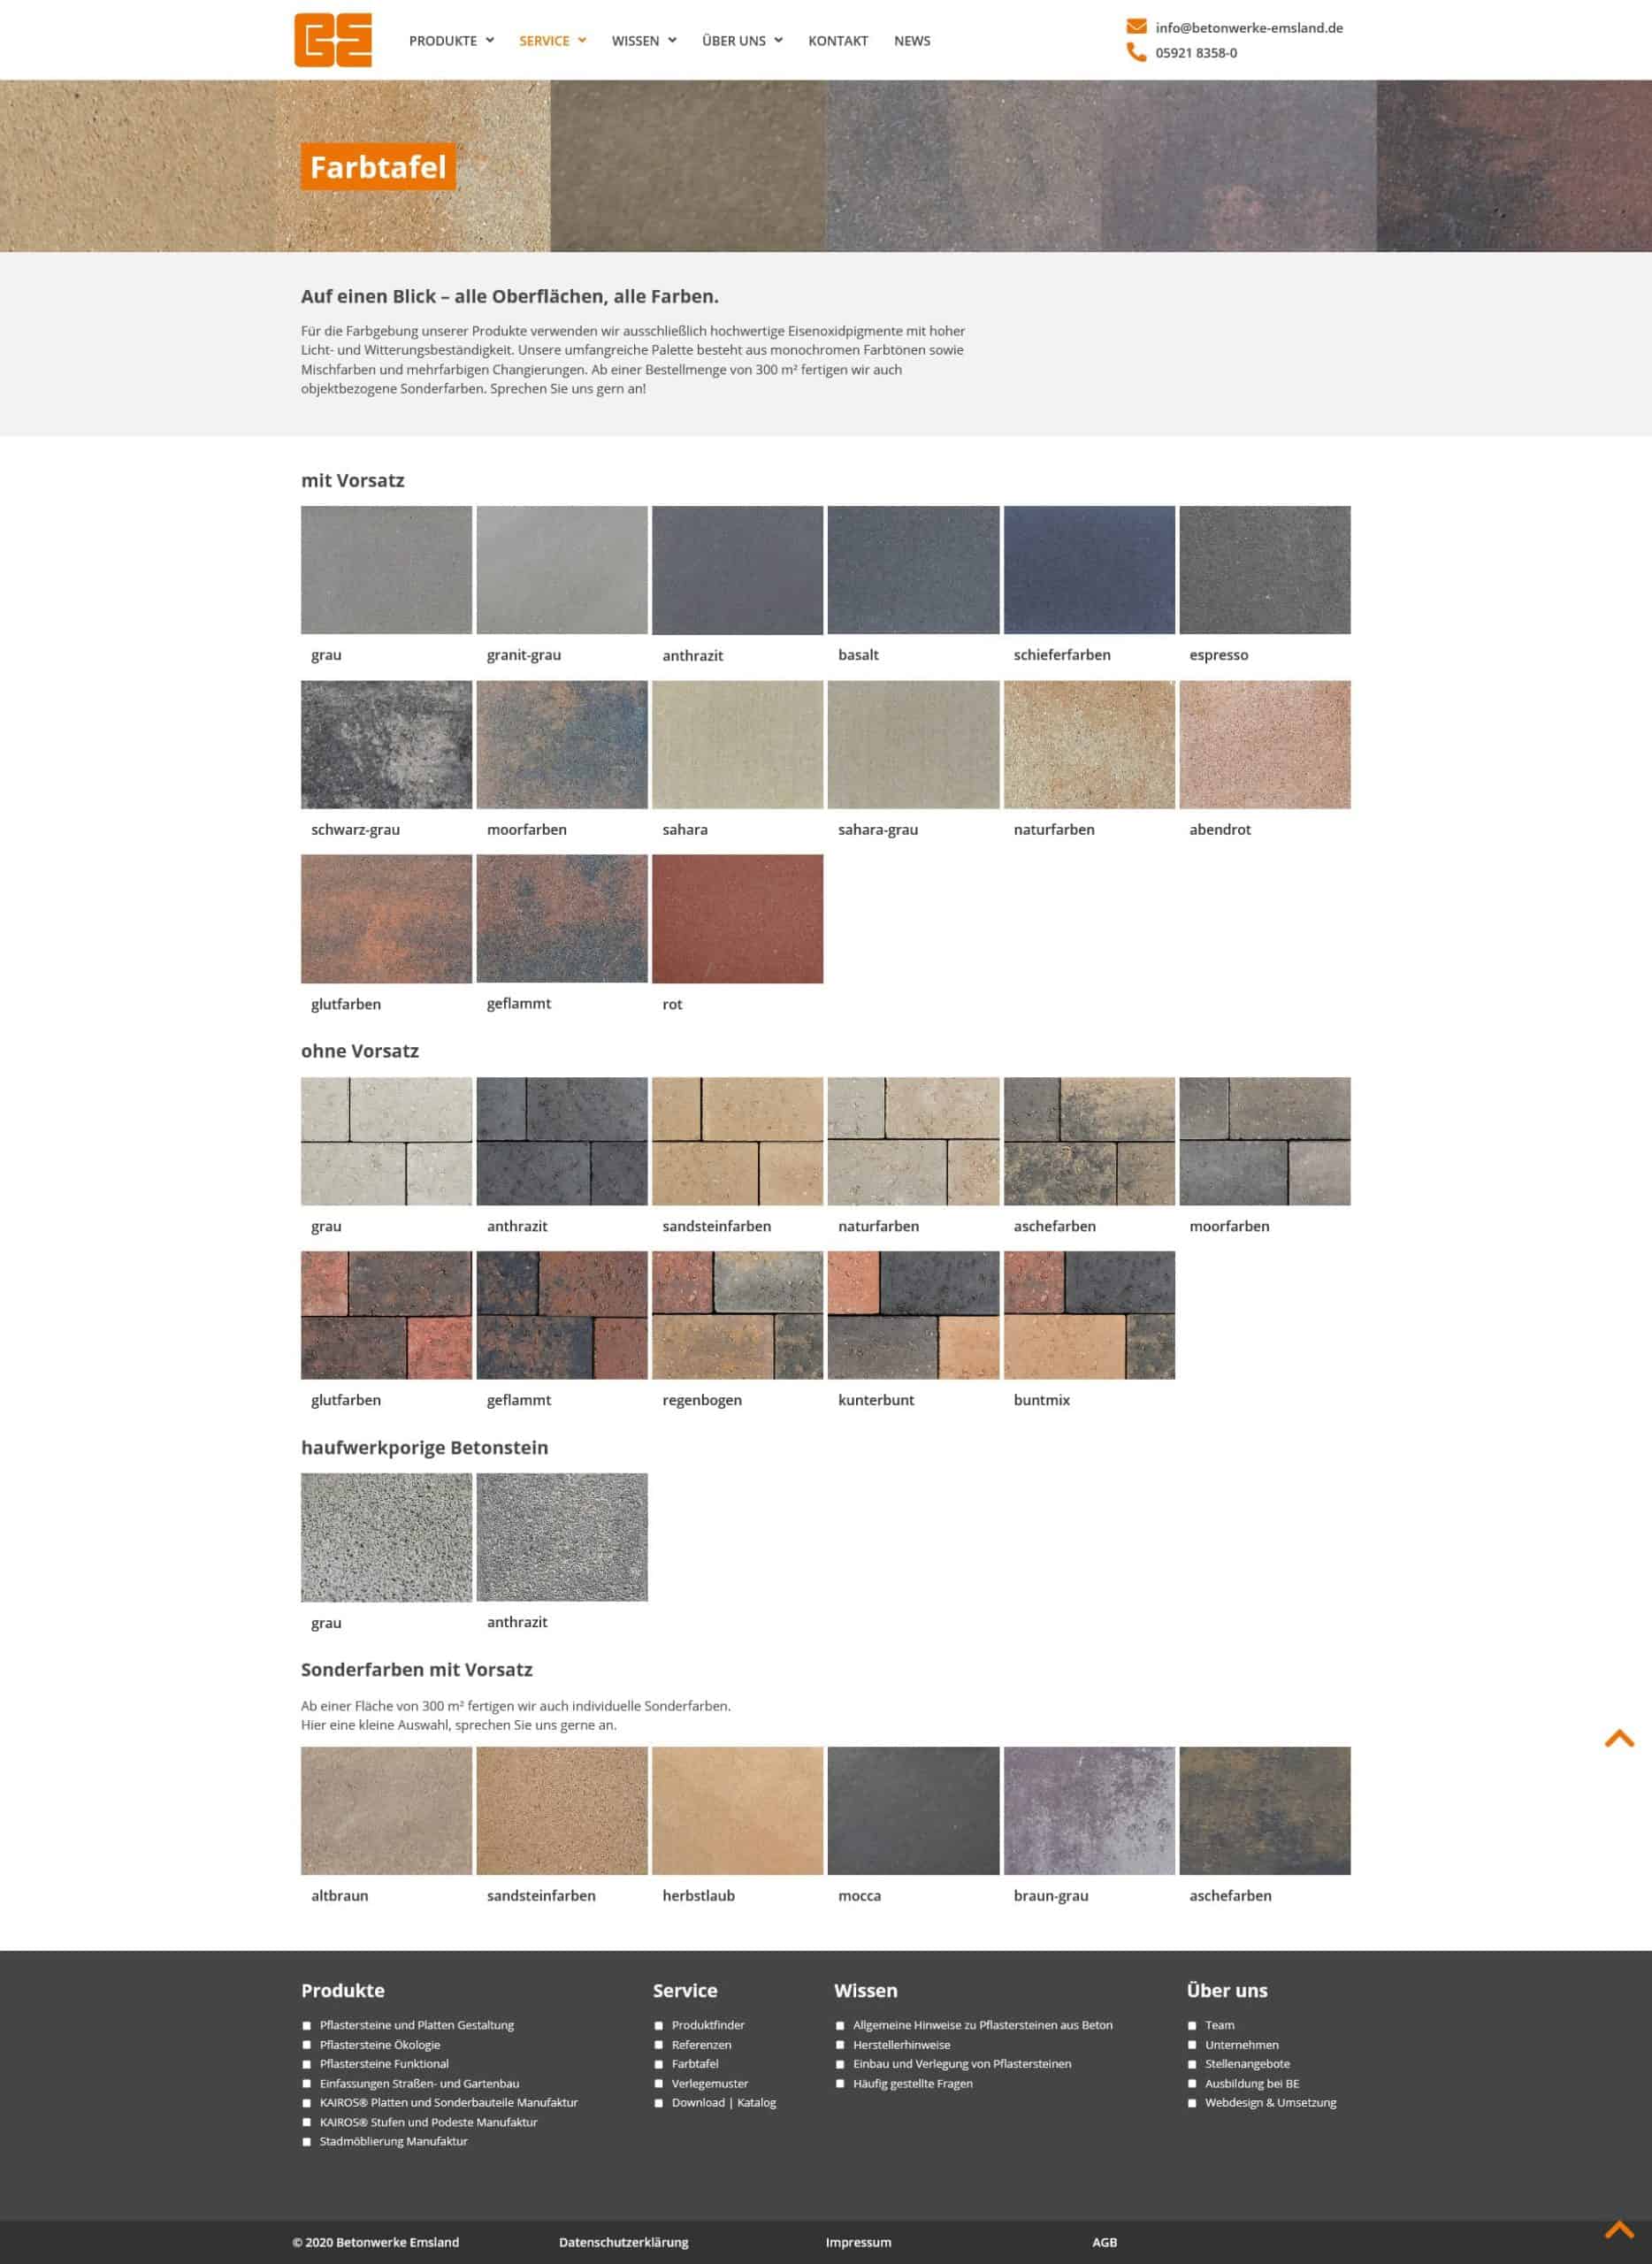View the regenbogen paving stone thumbnail
1652x2264 pixels.
(737, 1314)
